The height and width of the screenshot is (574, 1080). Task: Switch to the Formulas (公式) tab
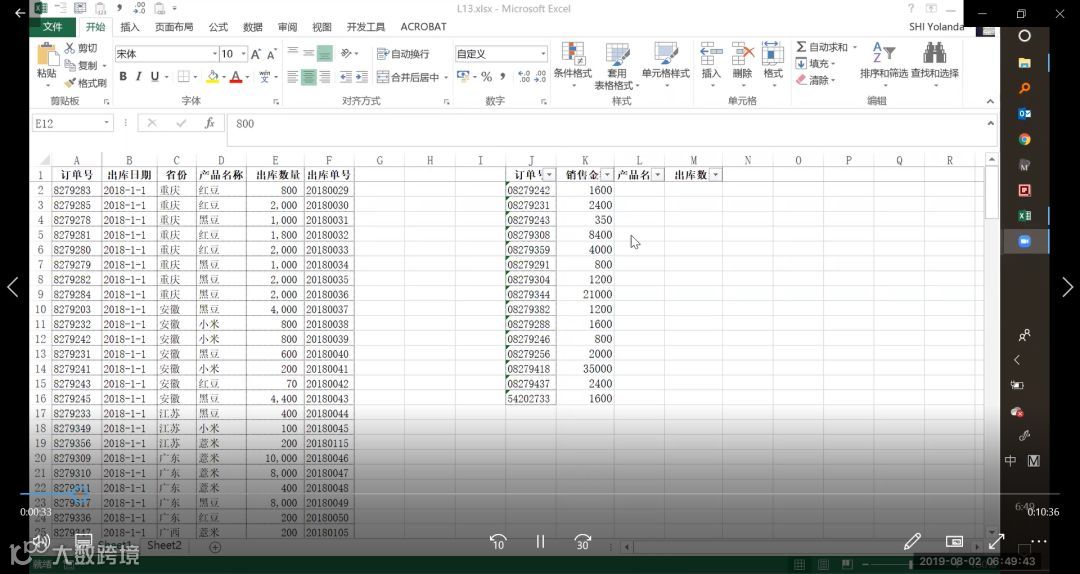coord(218,27)
